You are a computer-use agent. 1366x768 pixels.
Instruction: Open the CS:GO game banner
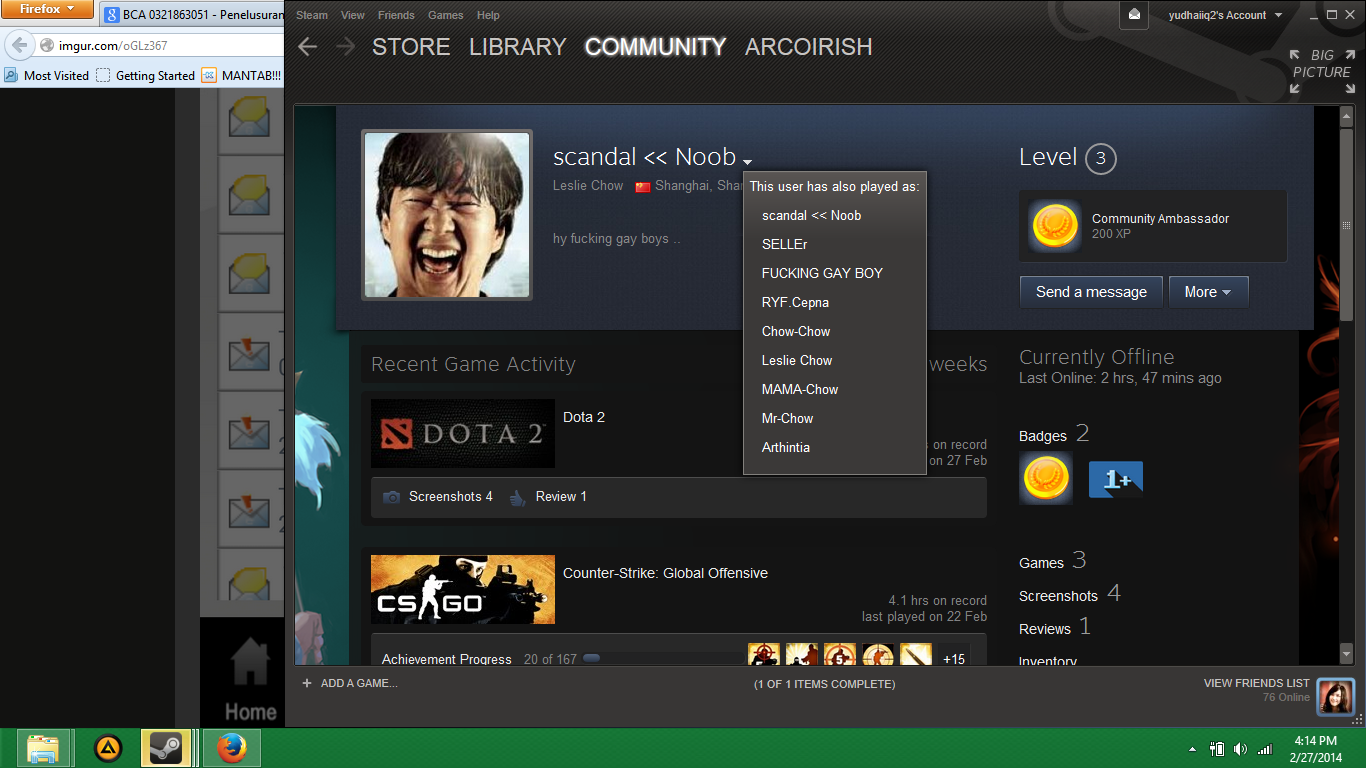click(463, 590)
